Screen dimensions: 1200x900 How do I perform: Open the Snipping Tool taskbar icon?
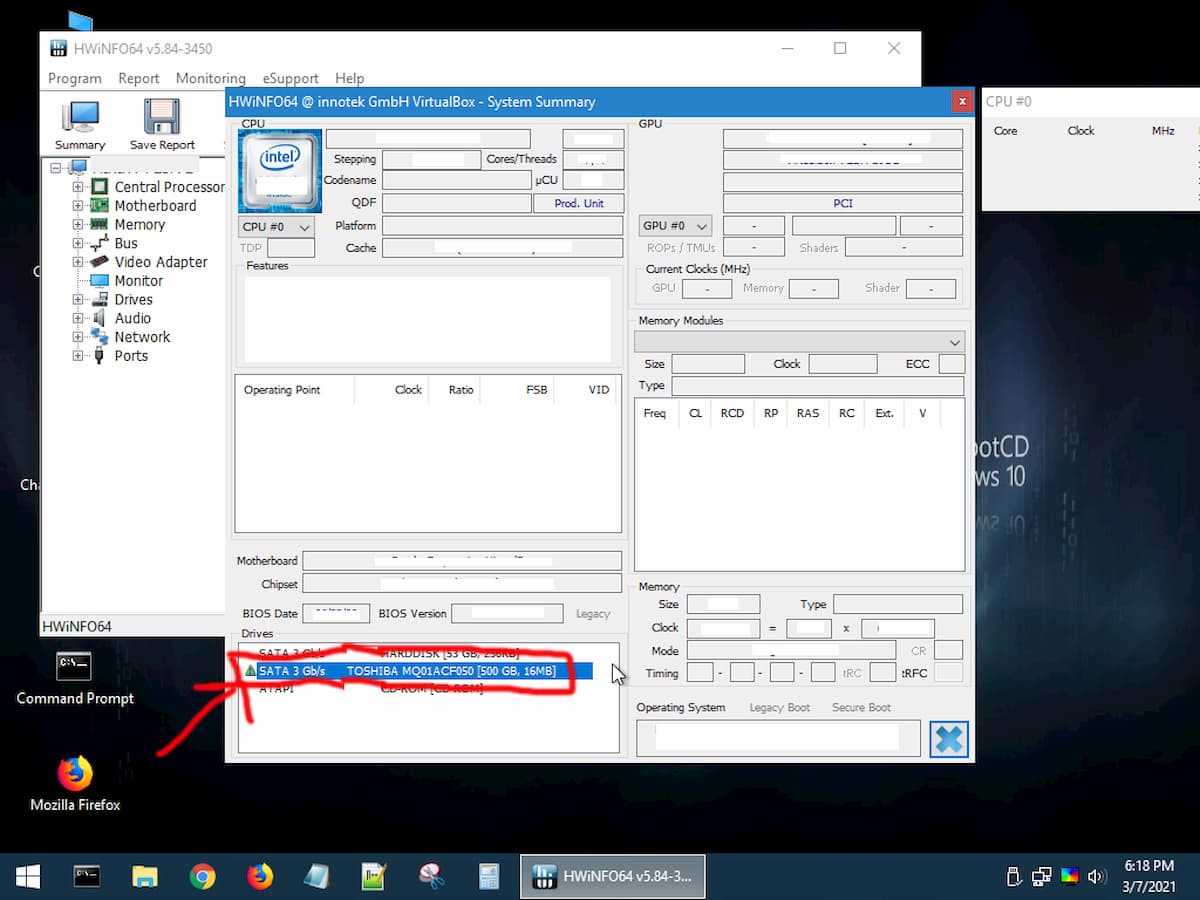coord(431,877)
